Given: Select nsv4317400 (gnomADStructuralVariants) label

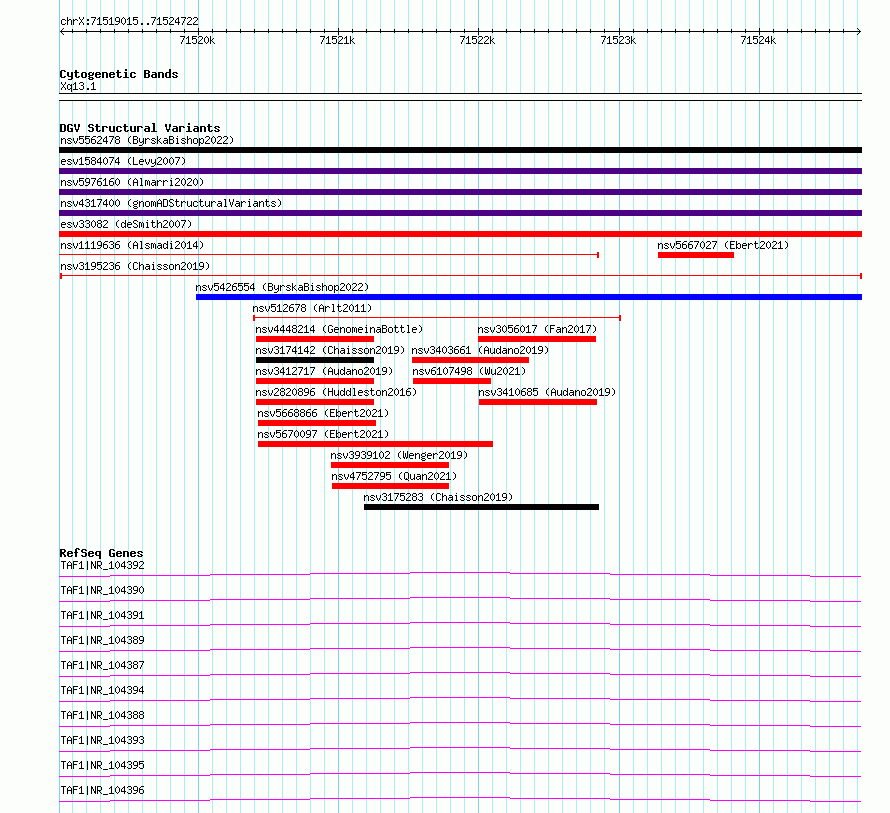Looking at the screenshot, I should 171,203.
